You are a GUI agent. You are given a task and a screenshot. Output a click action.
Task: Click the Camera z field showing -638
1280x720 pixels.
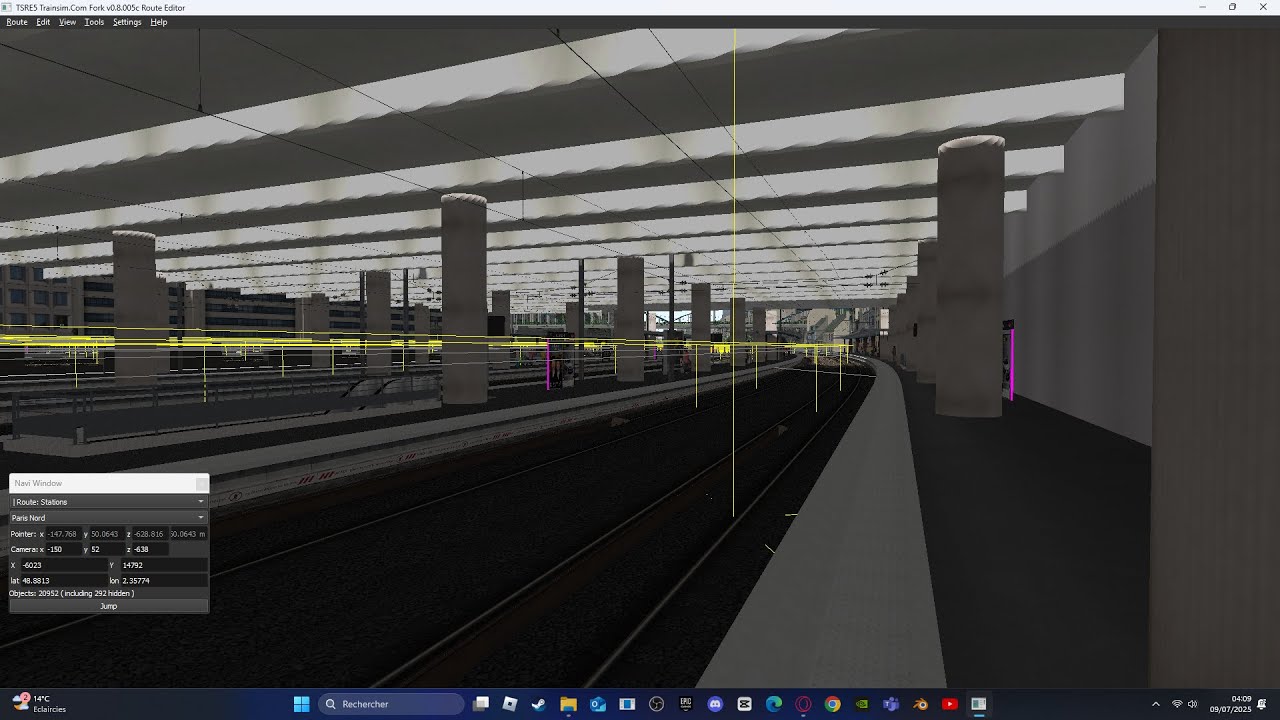[149, 549]
